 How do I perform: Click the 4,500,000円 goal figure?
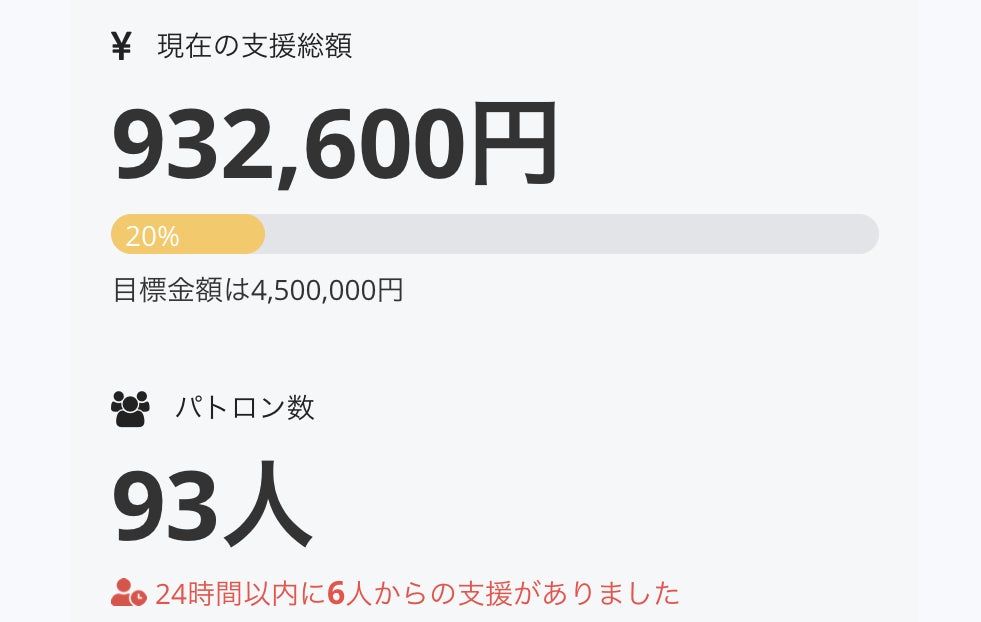click(x=327, y=290)
